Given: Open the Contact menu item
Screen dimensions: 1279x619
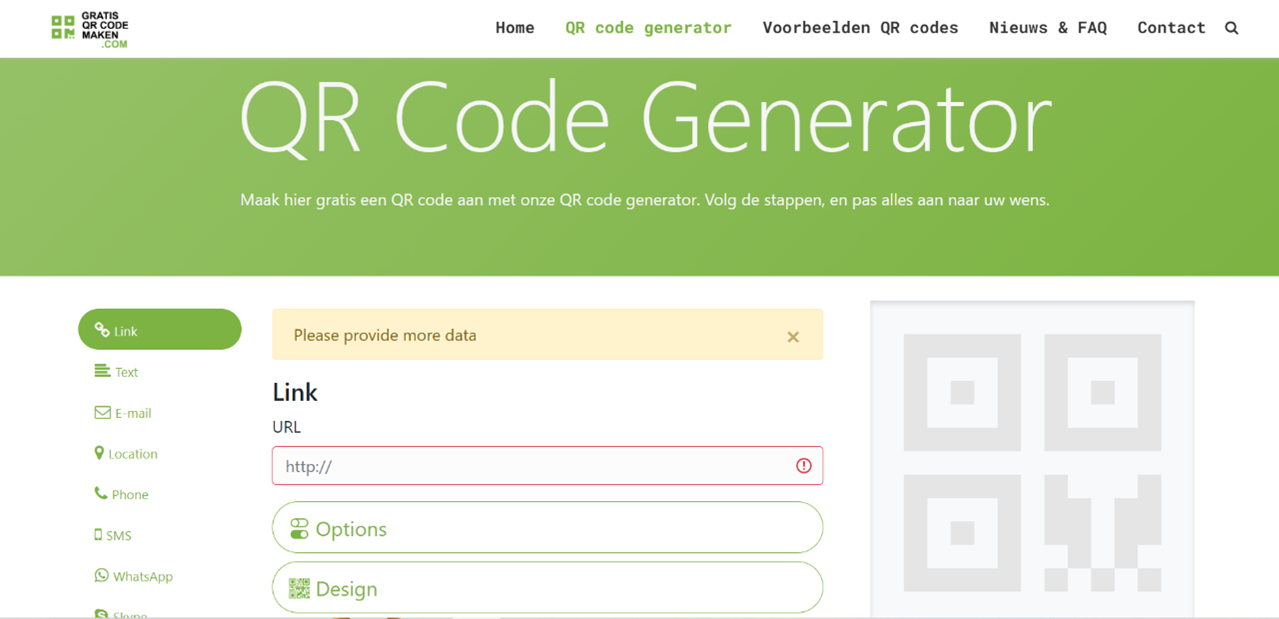Looking at the screenshot, I should (x=1171, y=28).
